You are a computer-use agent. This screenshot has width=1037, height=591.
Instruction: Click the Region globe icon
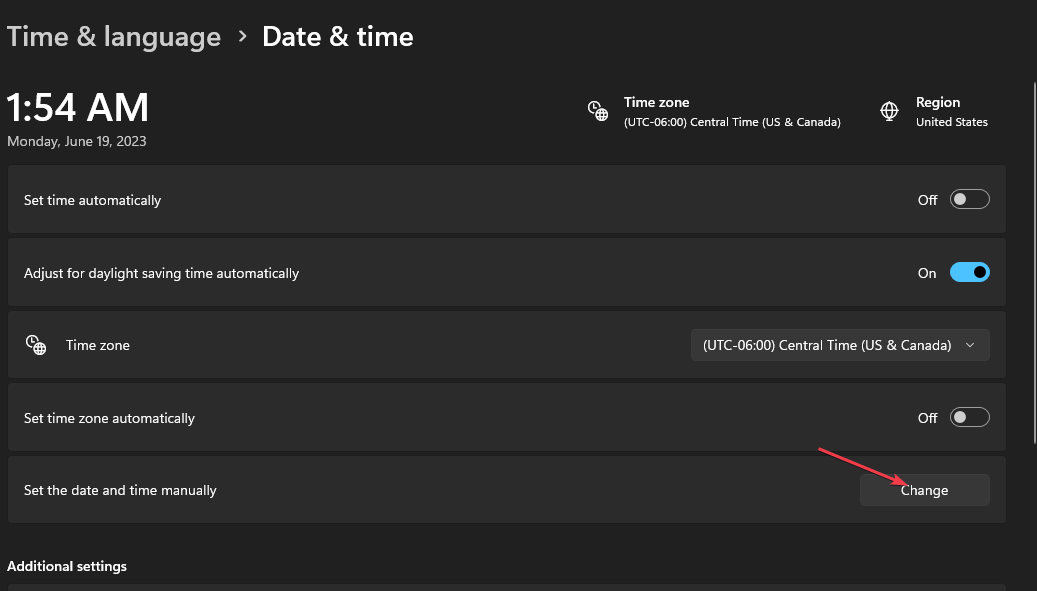(890, 111)
